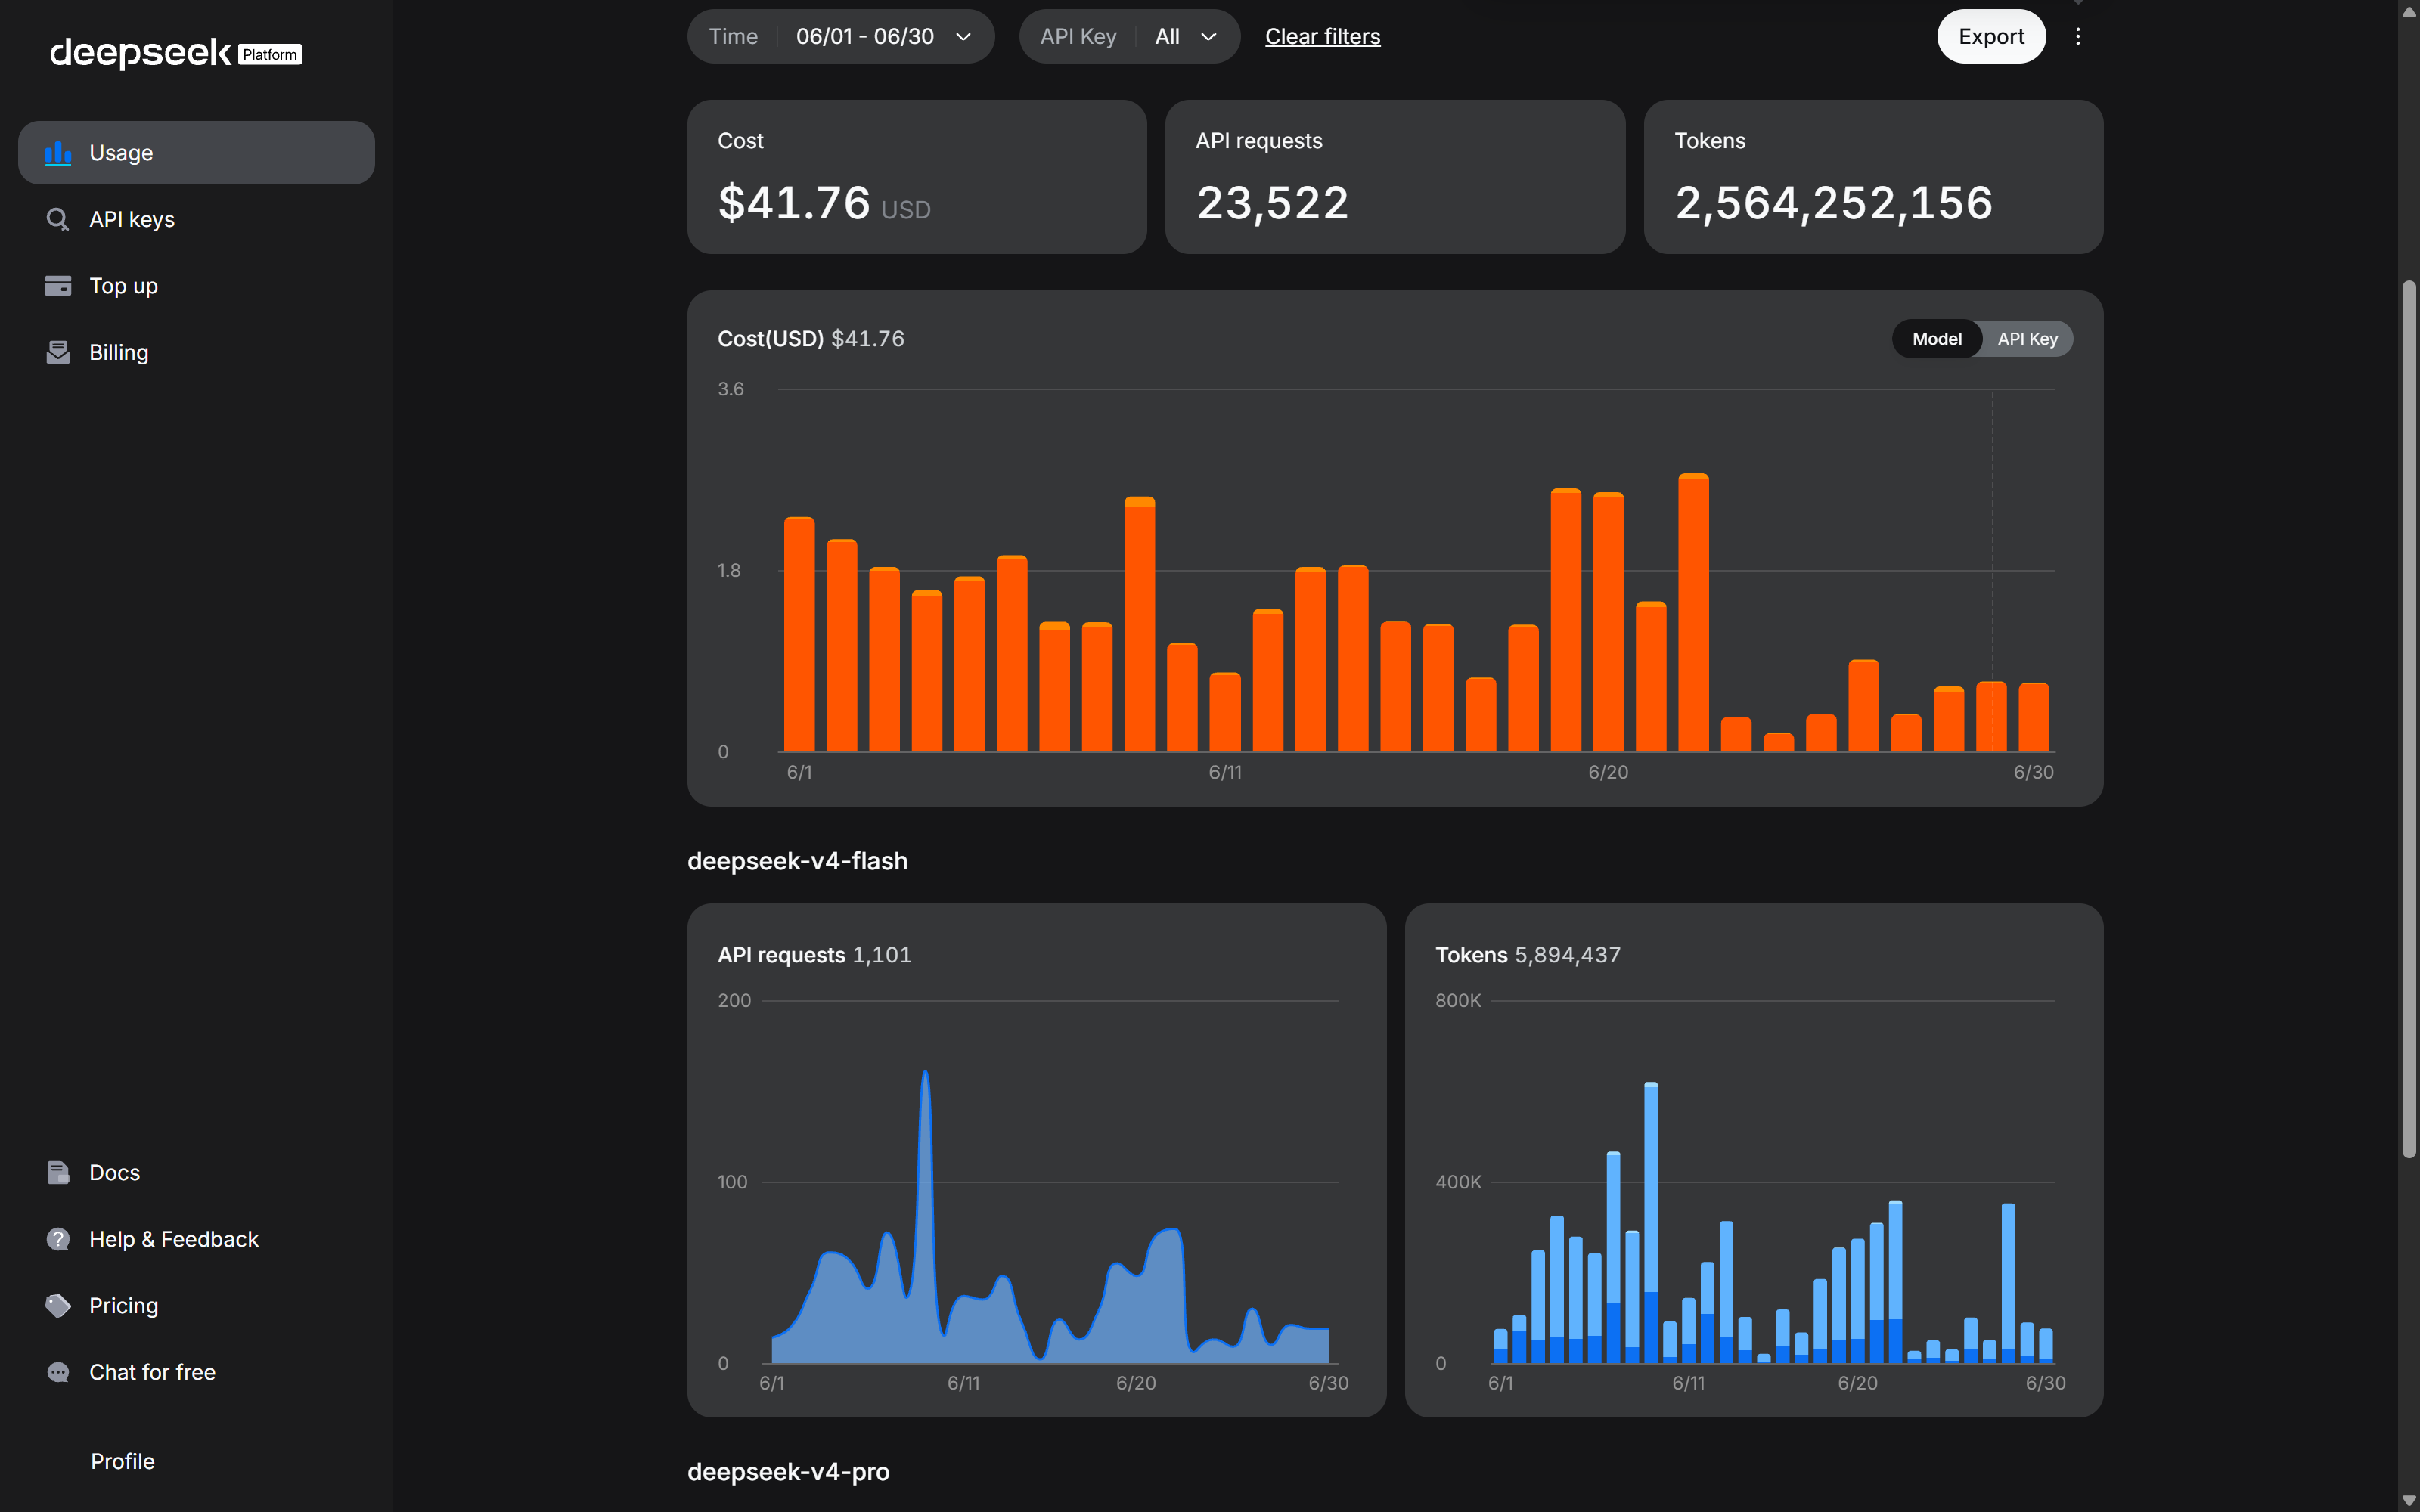
Task: Click the deepseek Platform logo
Action: click(x=176, y=53)
